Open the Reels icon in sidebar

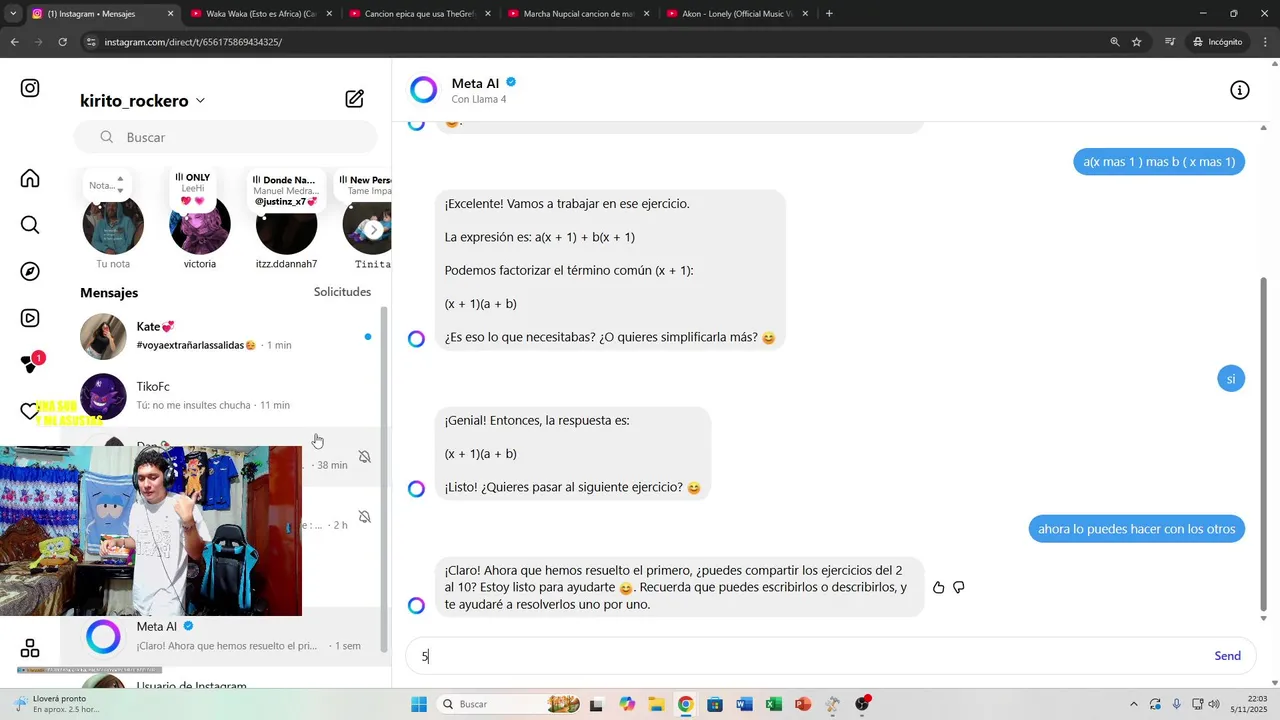[30, 318]
